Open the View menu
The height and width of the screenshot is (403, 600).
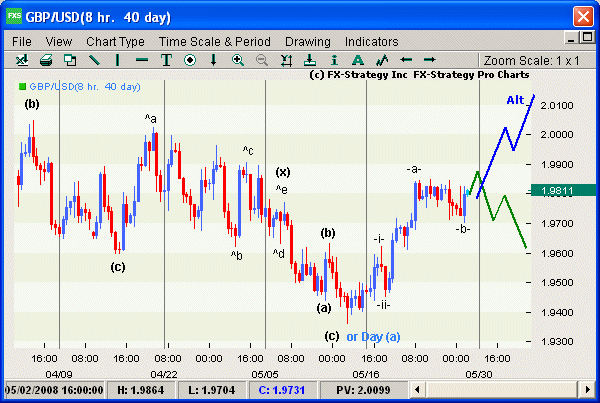click(x=59, y=41)
